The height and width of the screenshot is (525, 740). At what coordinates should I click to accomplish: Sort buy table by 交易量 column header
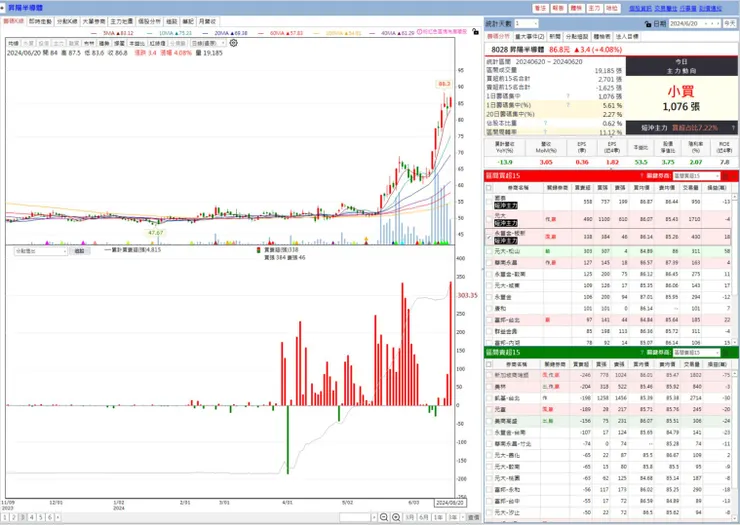pyautogui.click(x=690, y=188)
